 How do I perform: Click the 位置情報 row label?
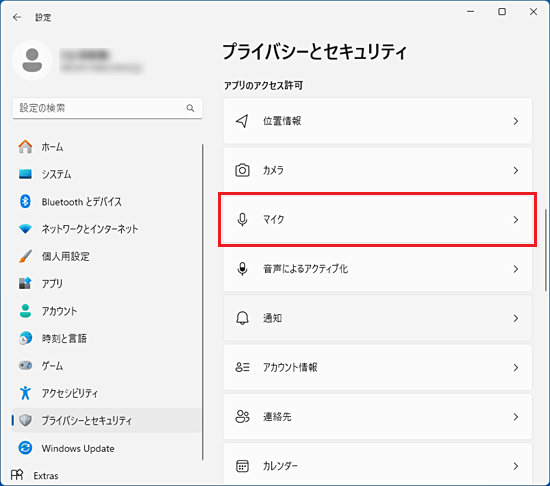[282, 121]
